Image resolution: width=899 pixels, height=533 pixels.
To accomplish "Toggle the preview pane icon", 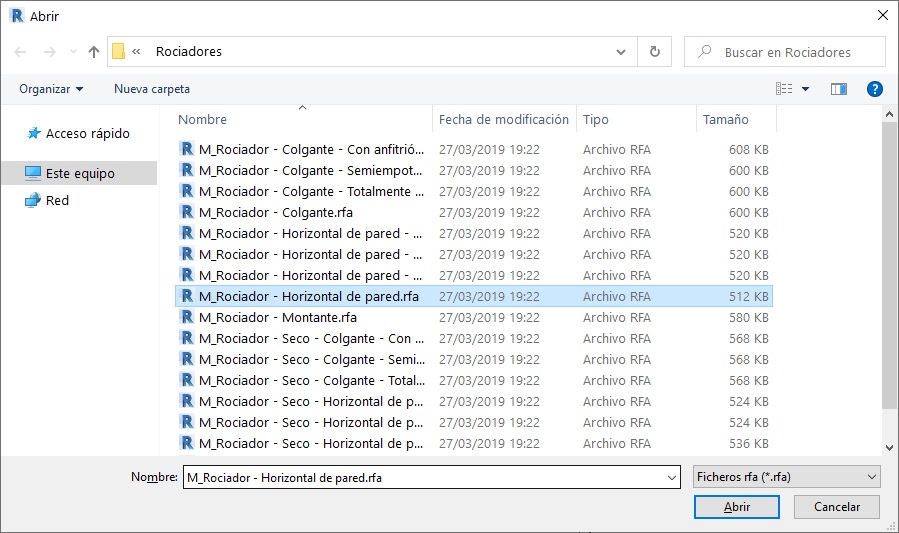I will point(839,89).
